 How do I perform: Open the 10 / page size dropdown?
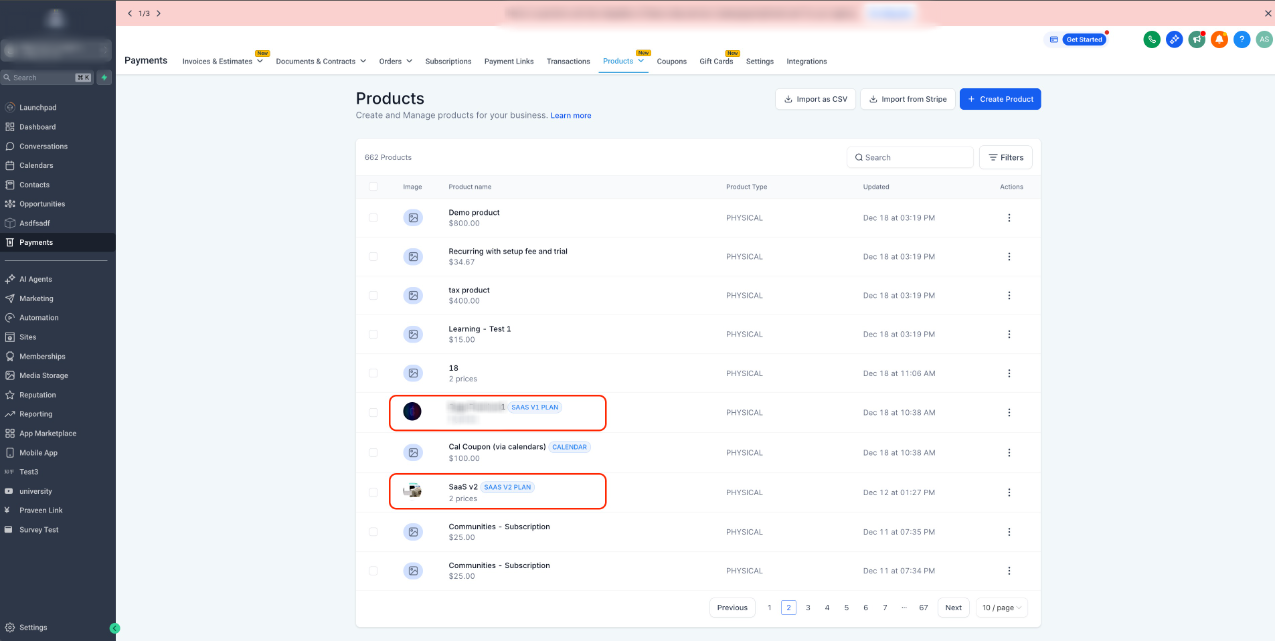[1000, 607]
